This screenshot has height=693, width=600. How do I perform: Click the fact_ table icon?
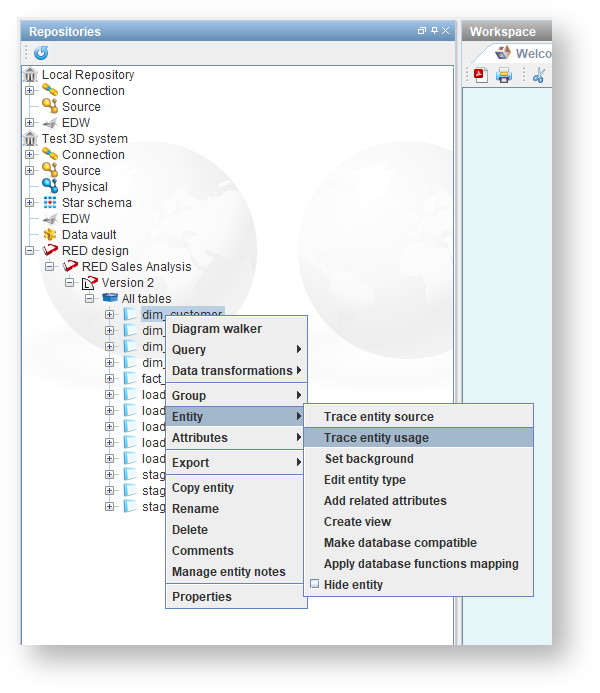130,378
